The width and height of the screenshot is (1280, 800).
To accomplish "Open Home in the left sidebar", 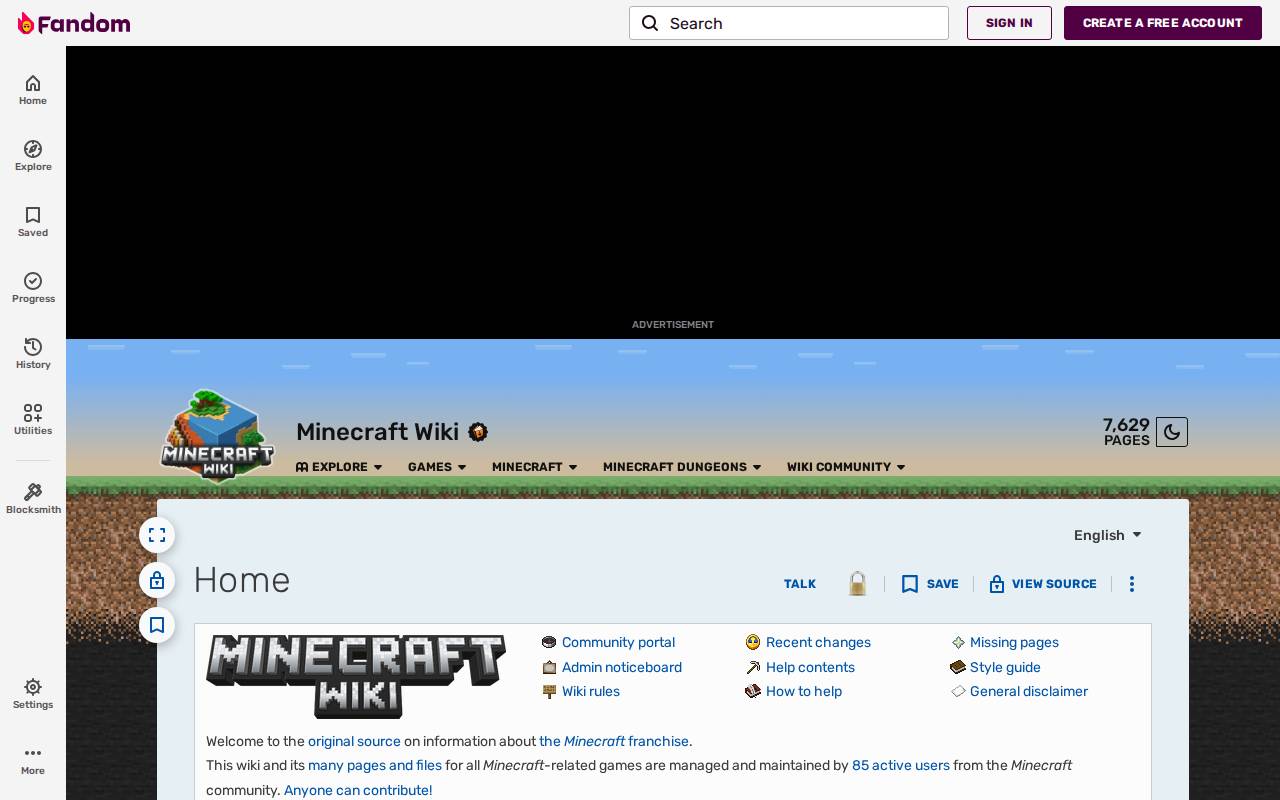I will pos(33,90).
